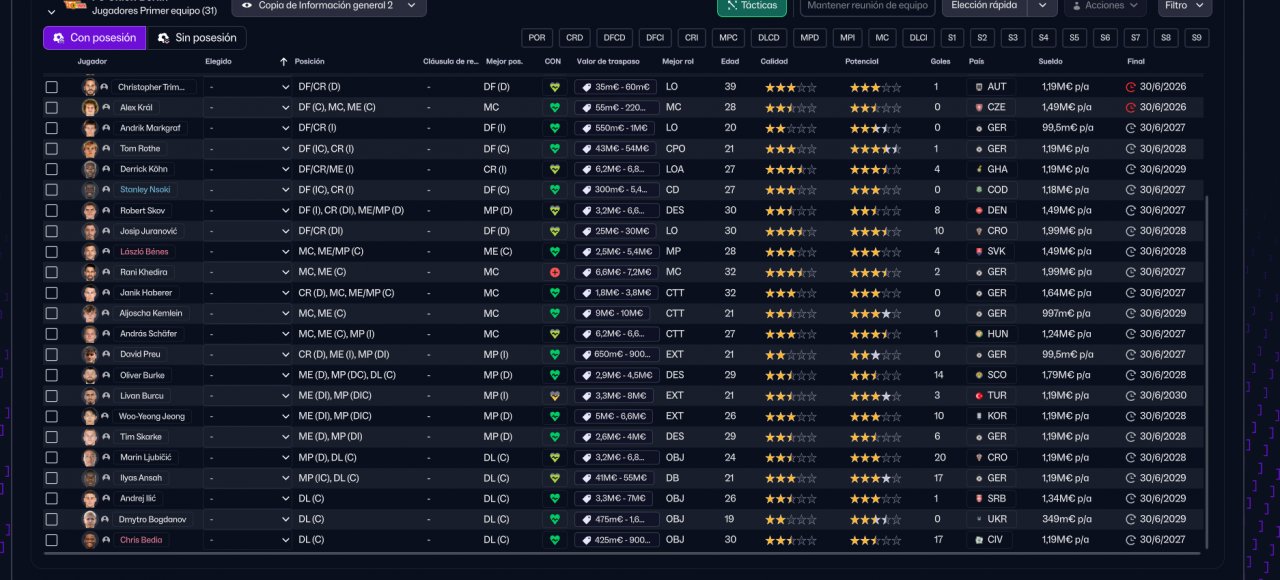Click the Elección rápida button

pos(985,6)
